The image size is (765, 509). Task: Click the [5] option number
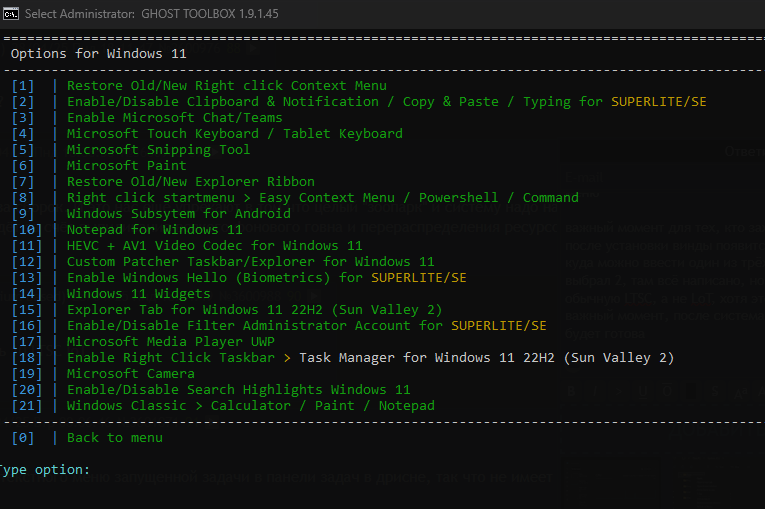pos(23,150)
